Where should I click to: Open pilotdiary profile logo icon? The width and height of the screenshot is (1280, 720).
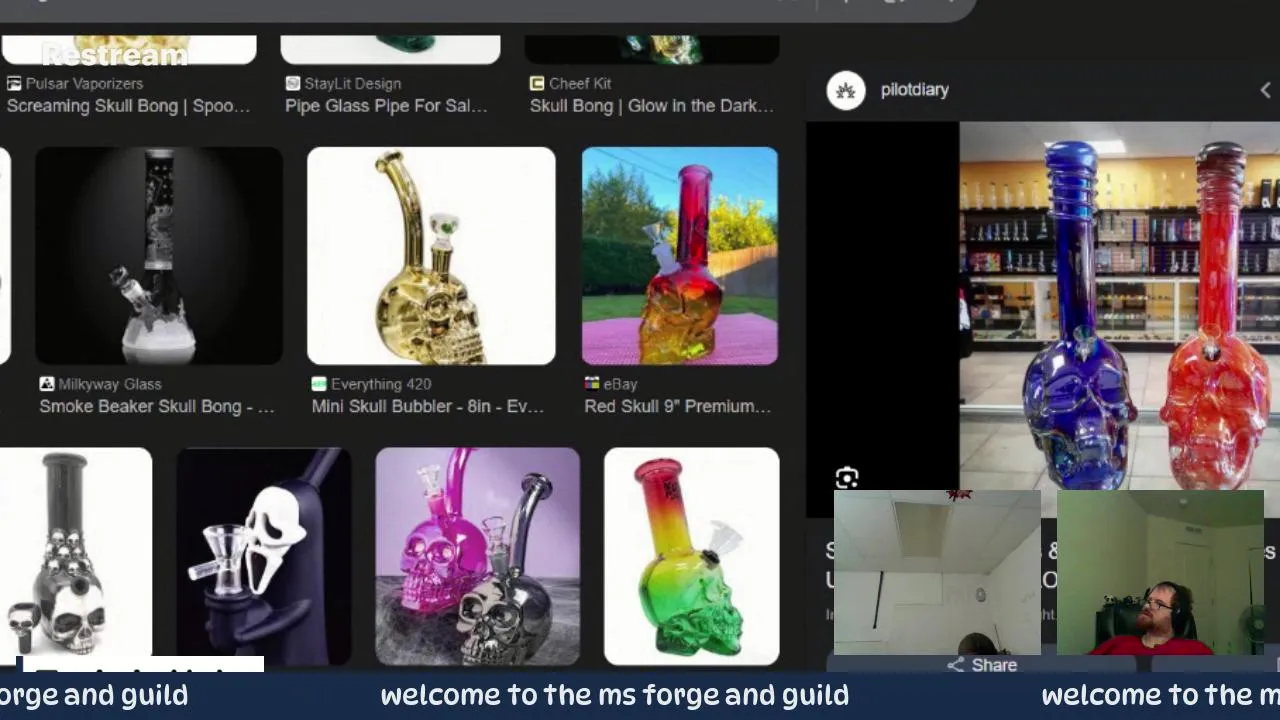[846, 90]
